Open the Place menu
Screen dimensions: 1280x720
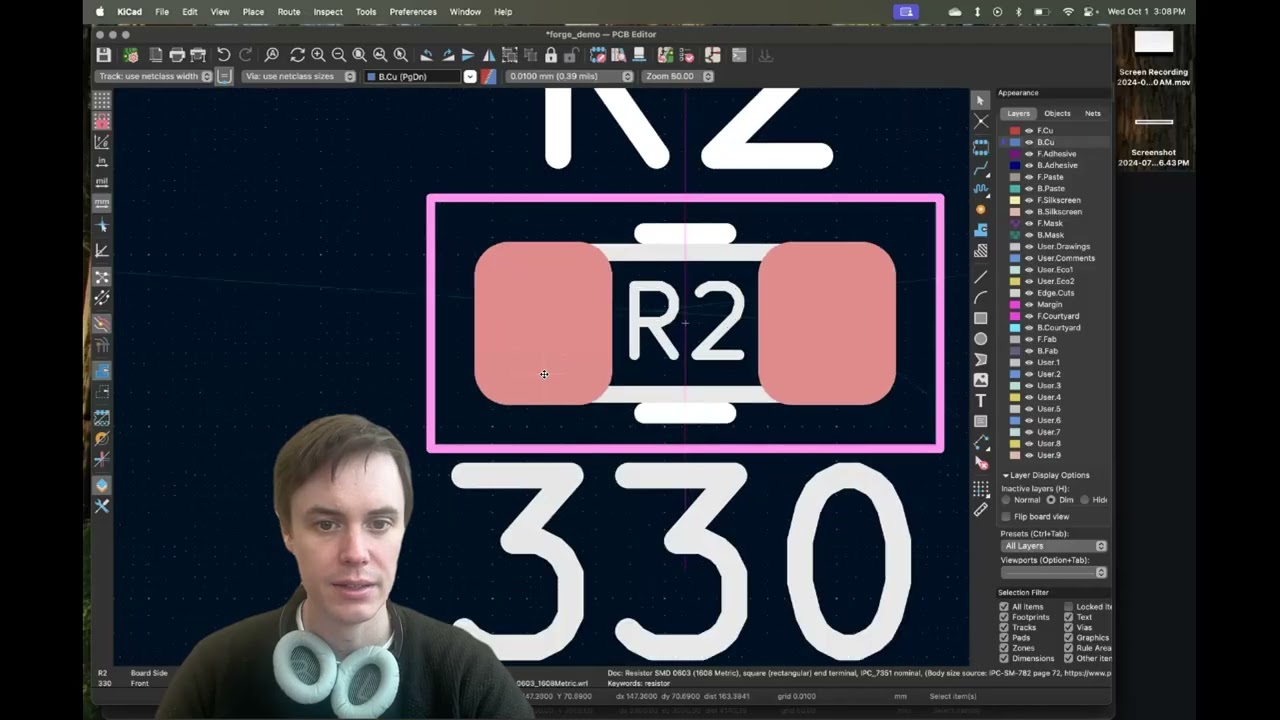[254, 12]
